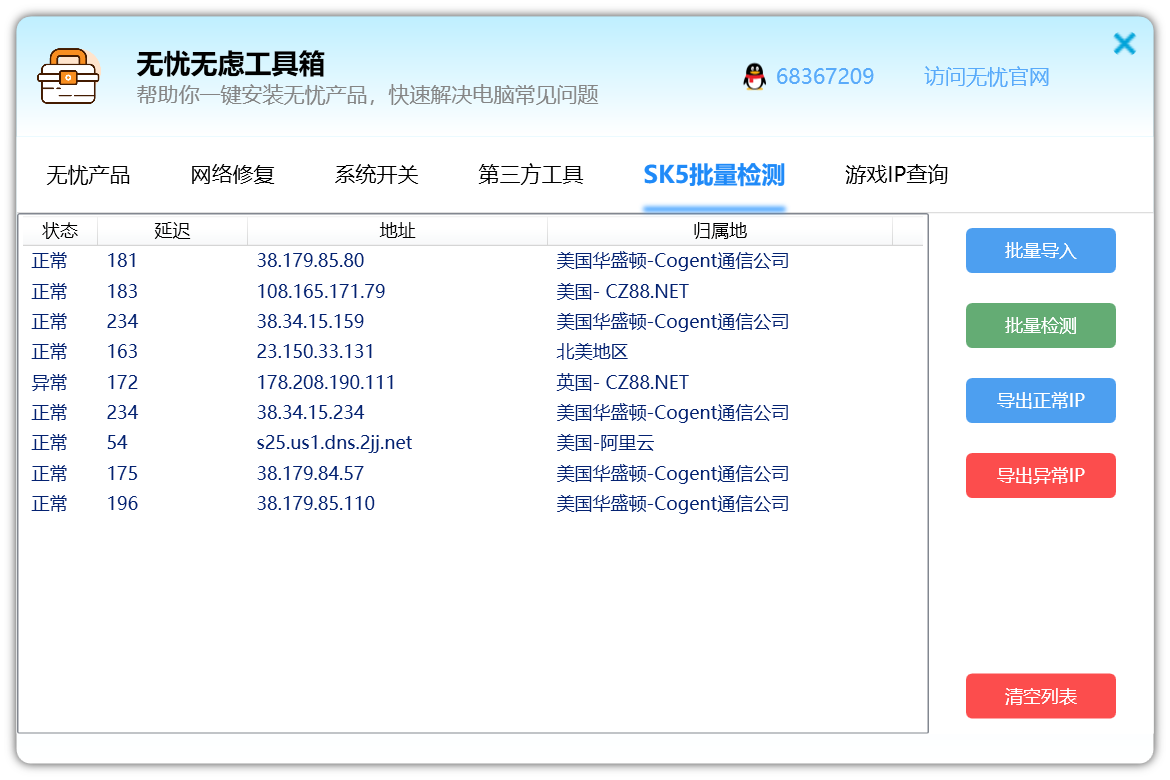Viewport: 1170px width, 780px height.
Task: Sort by the 延迟 column header
Action: (x=172, y=231)
